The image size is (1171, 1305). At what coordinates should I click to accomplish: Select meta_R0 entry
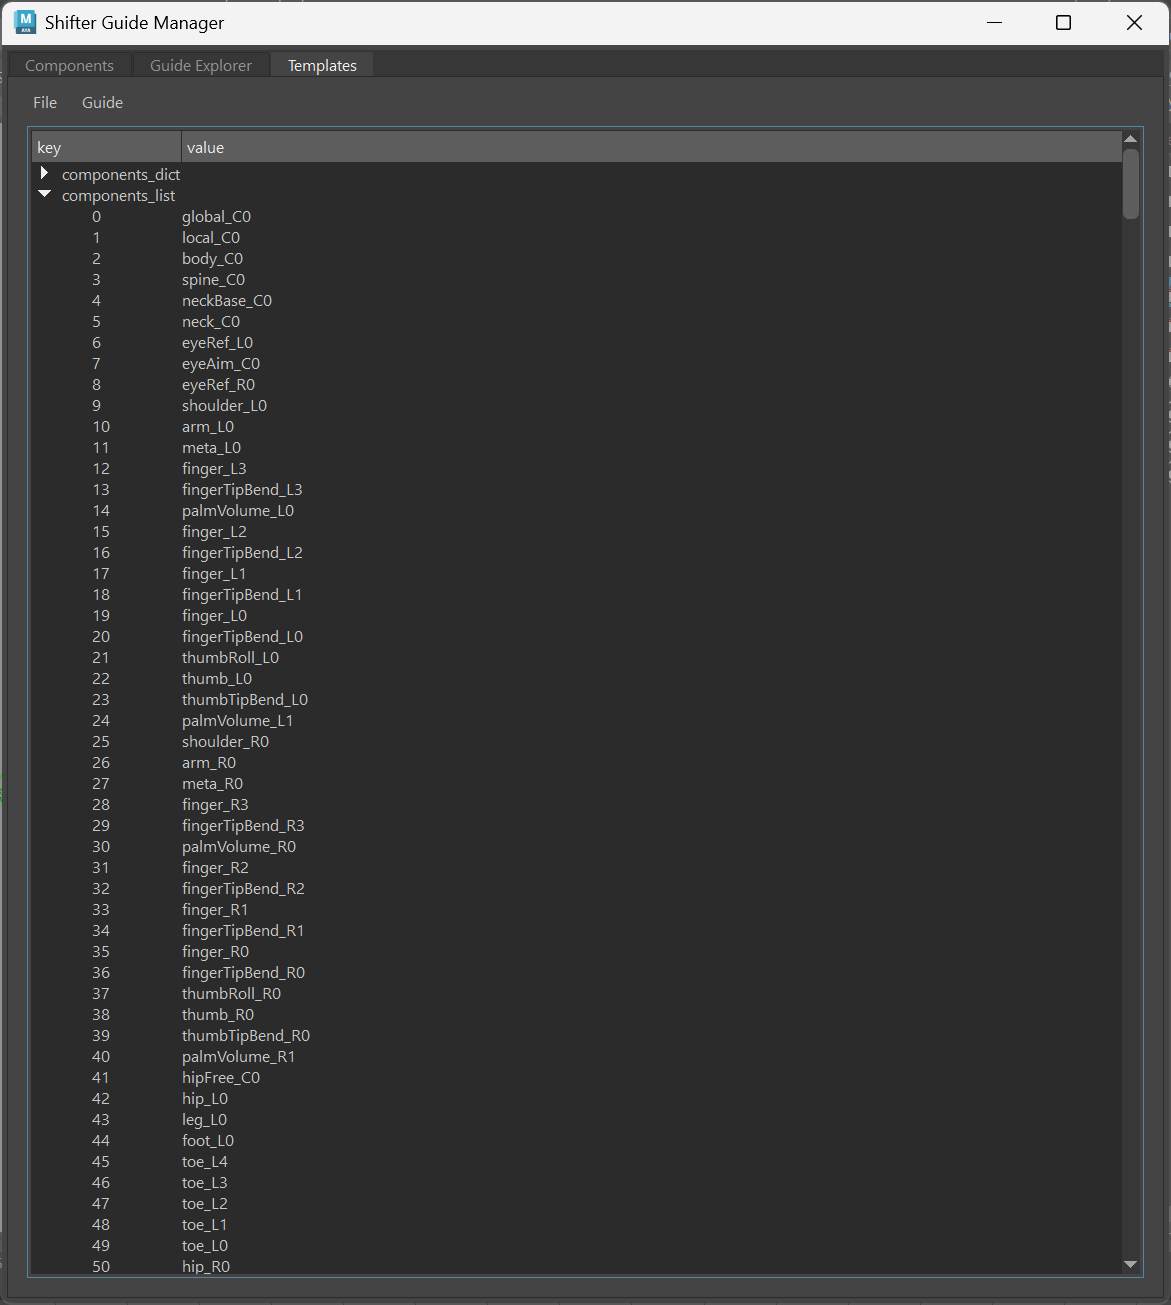pos(576,783)
